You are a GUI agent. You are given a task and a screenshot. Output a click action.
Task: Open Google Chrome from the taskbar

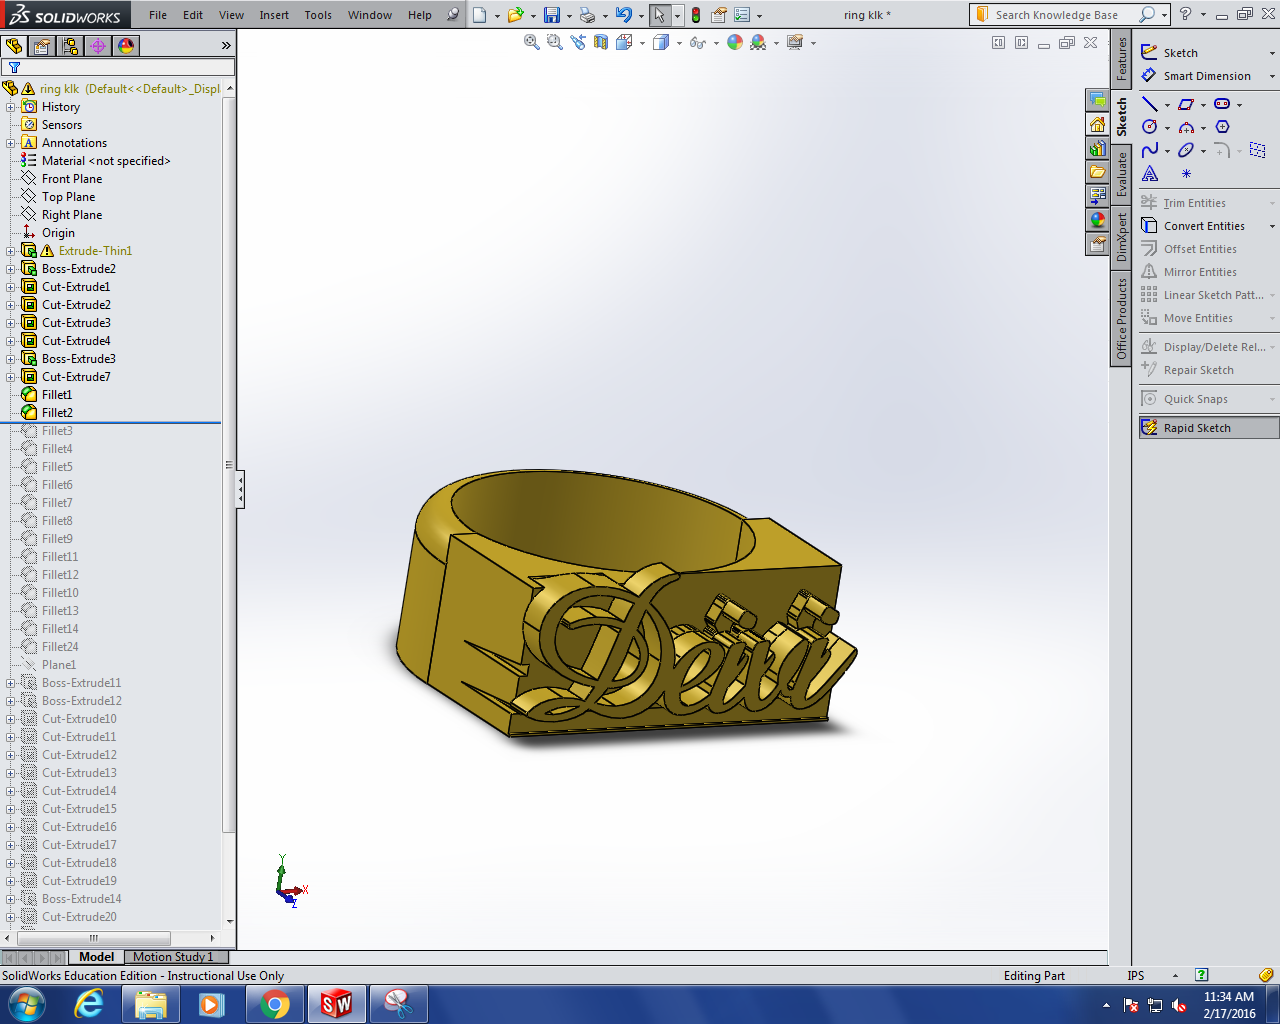click(275, 1004)
